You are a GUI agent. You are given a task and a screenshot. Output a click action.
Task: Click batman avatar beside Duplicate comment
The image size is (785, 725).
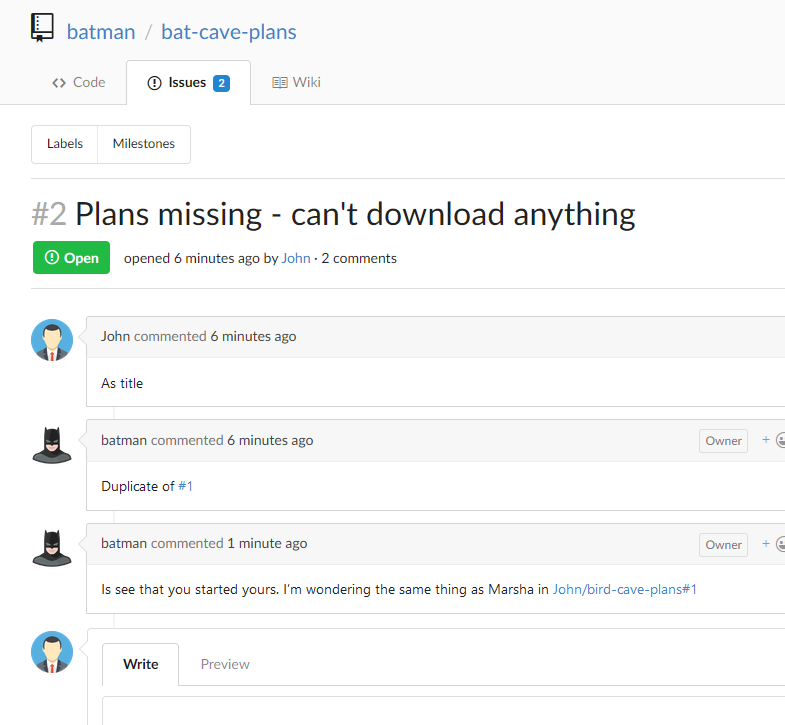(x=52, y=445)
